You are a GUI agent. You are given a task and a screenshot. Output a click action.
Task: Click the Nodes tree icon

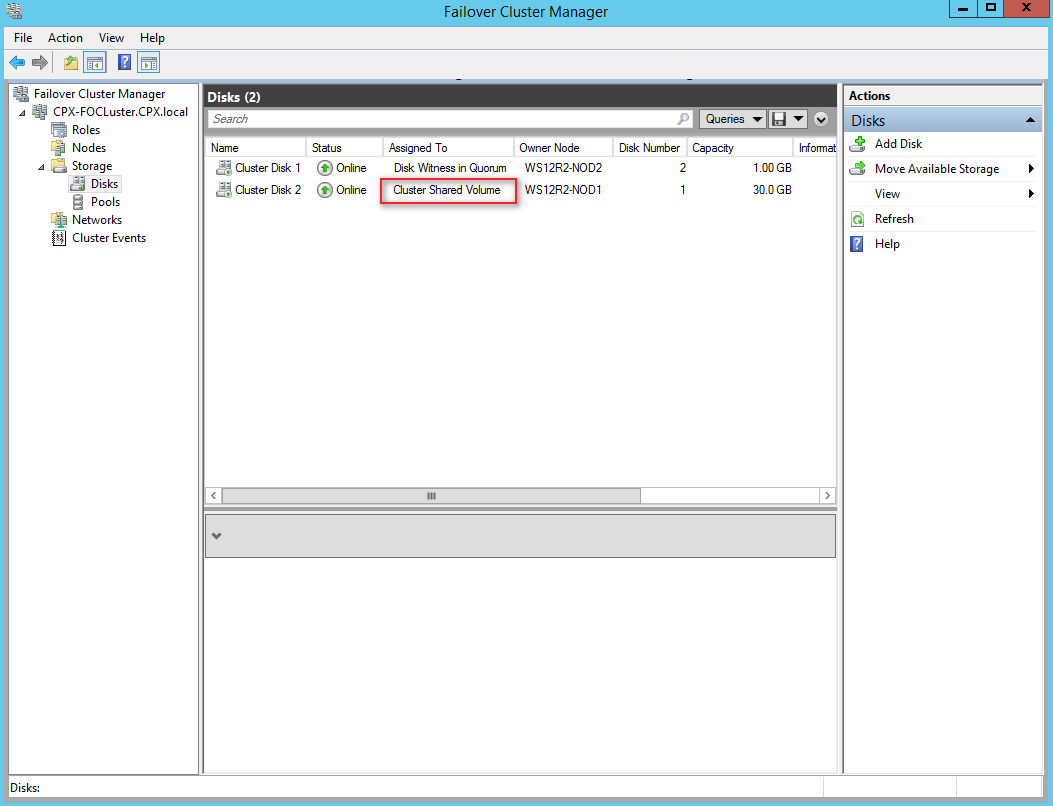click(59, 148)
